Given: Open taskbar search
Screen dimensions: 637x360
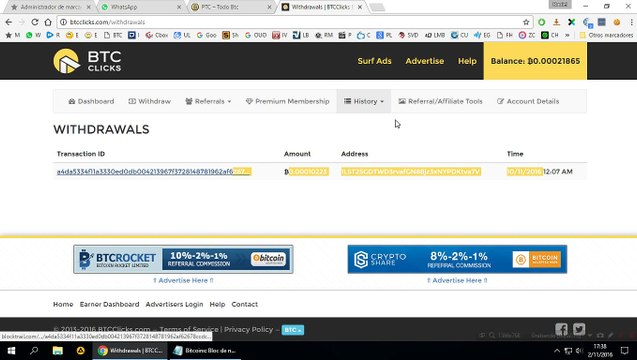Looking at the screenshot, I should [x=34, y=350].
